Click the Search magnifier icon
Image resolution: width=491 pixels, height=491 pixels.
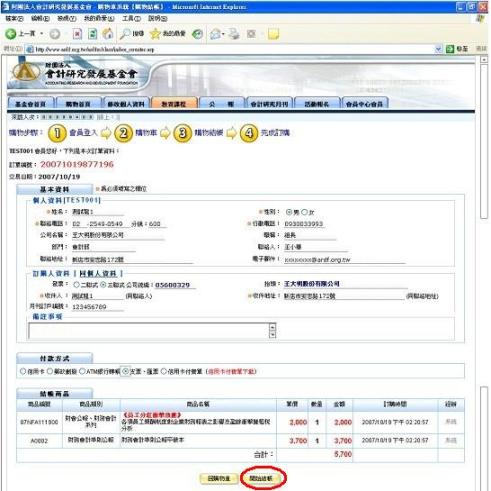125,34
